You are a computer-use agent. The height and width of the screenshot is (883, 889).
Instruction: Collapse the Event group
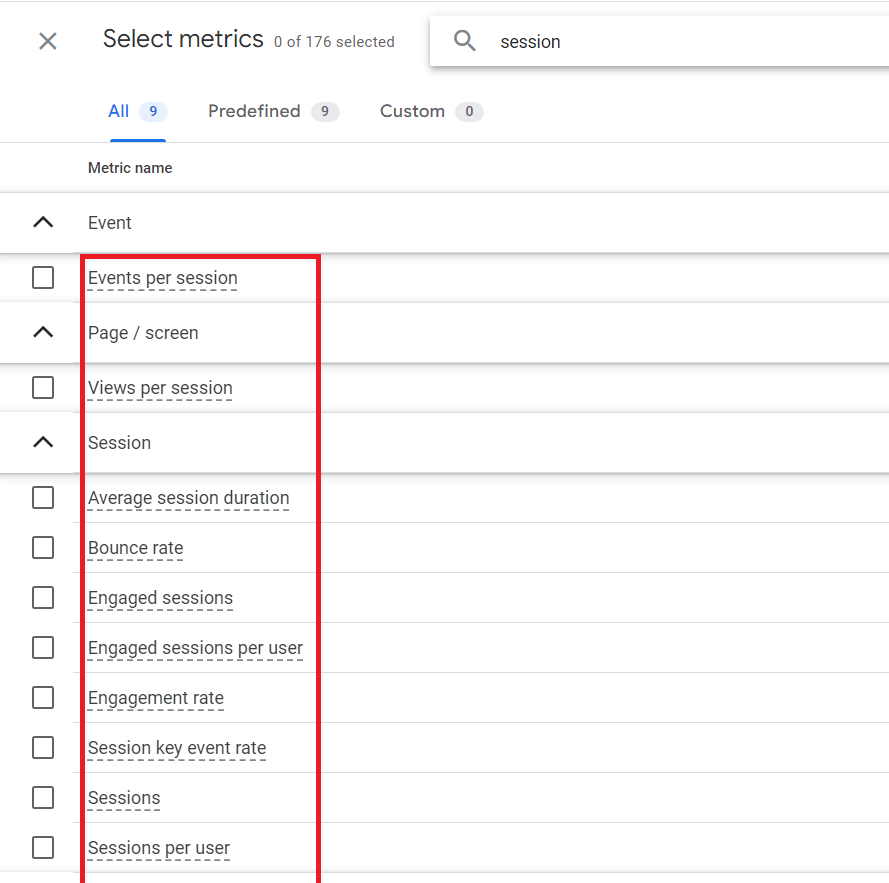(43, 222)
